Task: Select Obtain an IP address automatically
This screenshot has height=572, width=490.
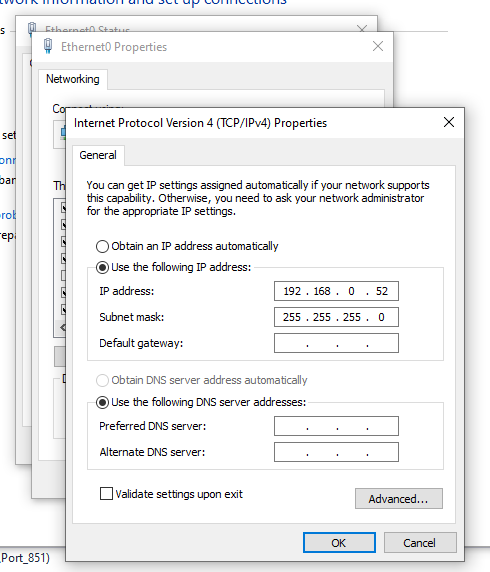Action: [103, 247]
